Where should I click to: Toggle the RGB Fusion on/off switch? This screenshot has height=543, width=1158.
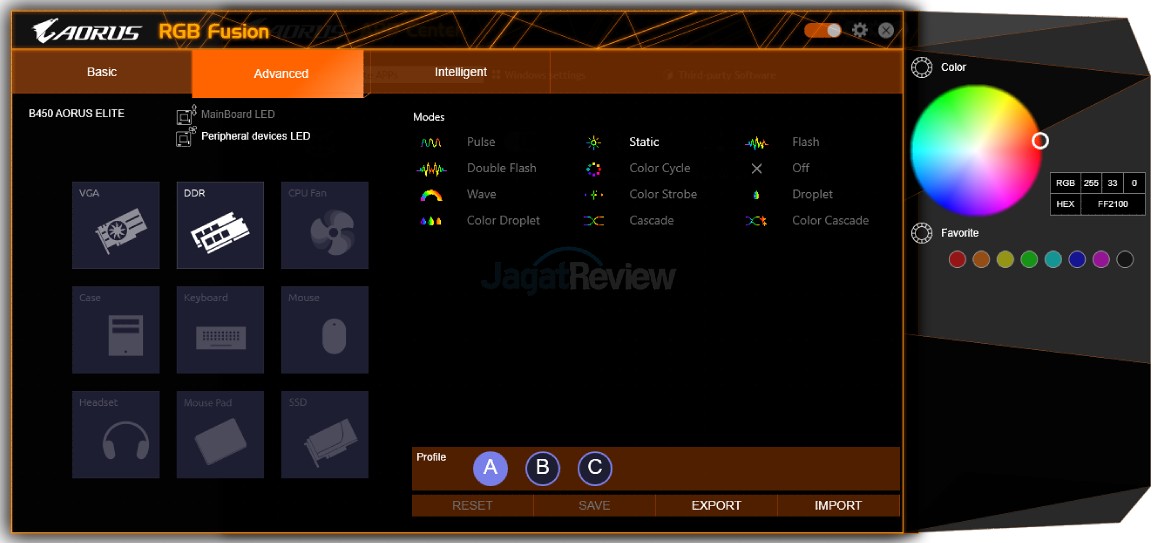tap(823, 30)
